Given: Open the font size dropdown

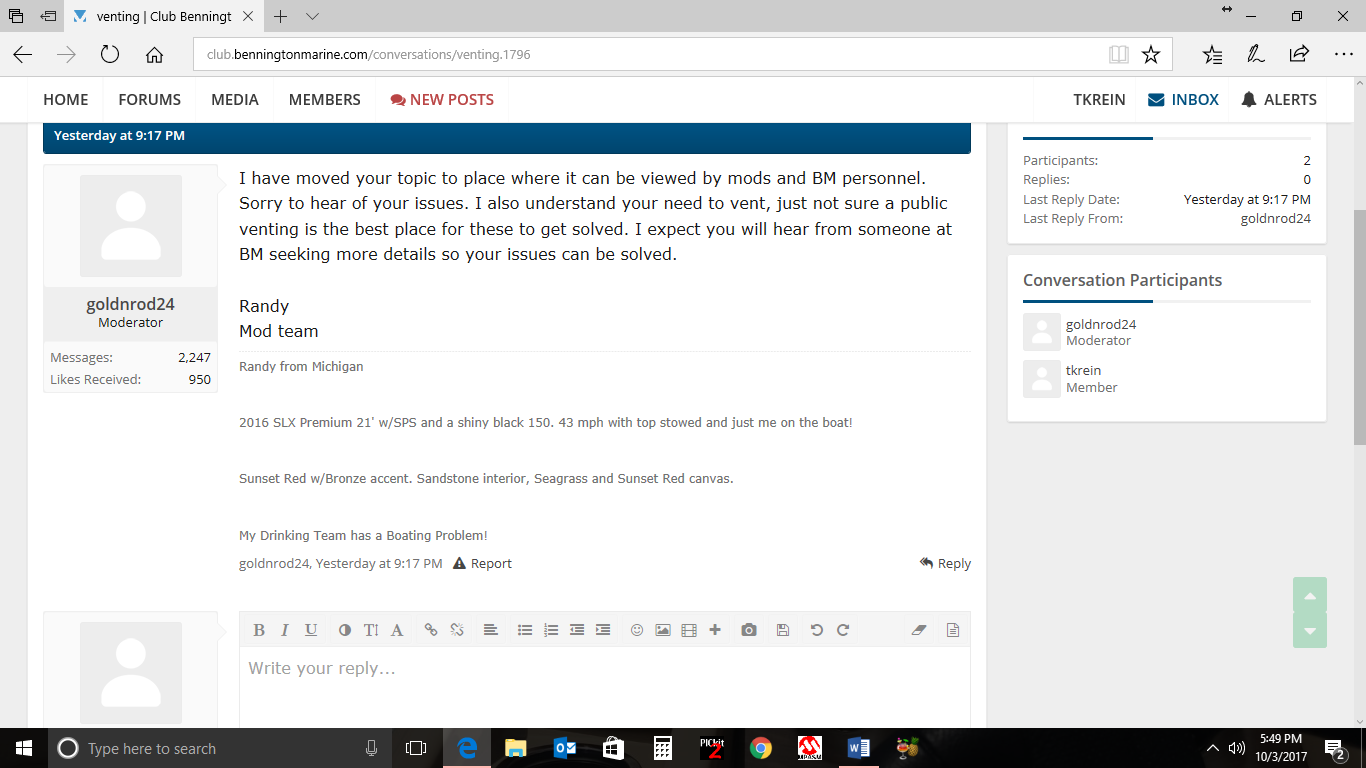Looking at the screenshot, I should [371, 630].
